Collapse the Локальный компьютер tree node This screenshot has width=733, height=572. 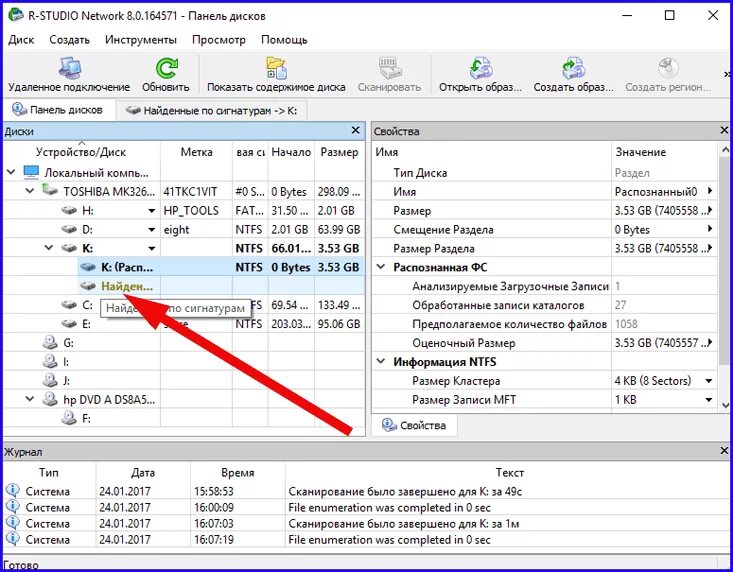11,172
